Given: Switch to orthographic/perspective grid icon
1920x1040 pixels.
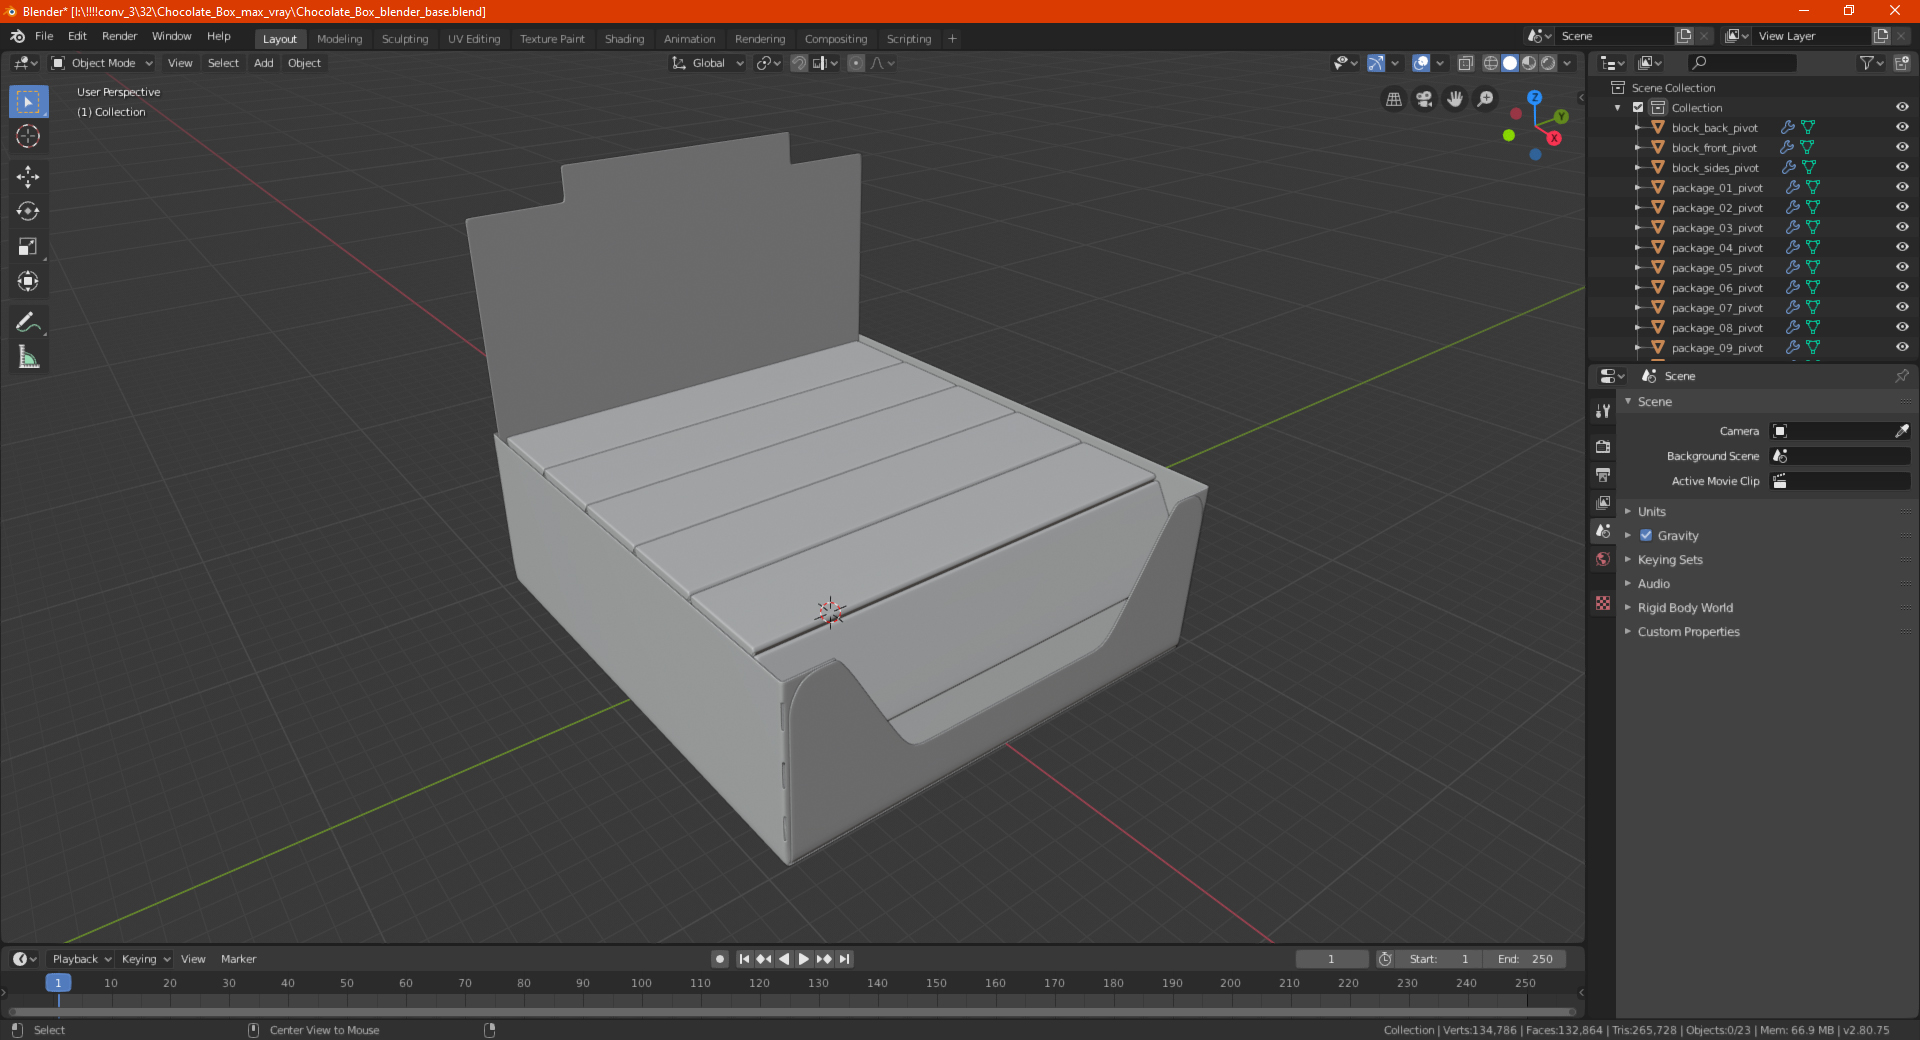Looking at the screenshot, I should [x=1393, y=99].
